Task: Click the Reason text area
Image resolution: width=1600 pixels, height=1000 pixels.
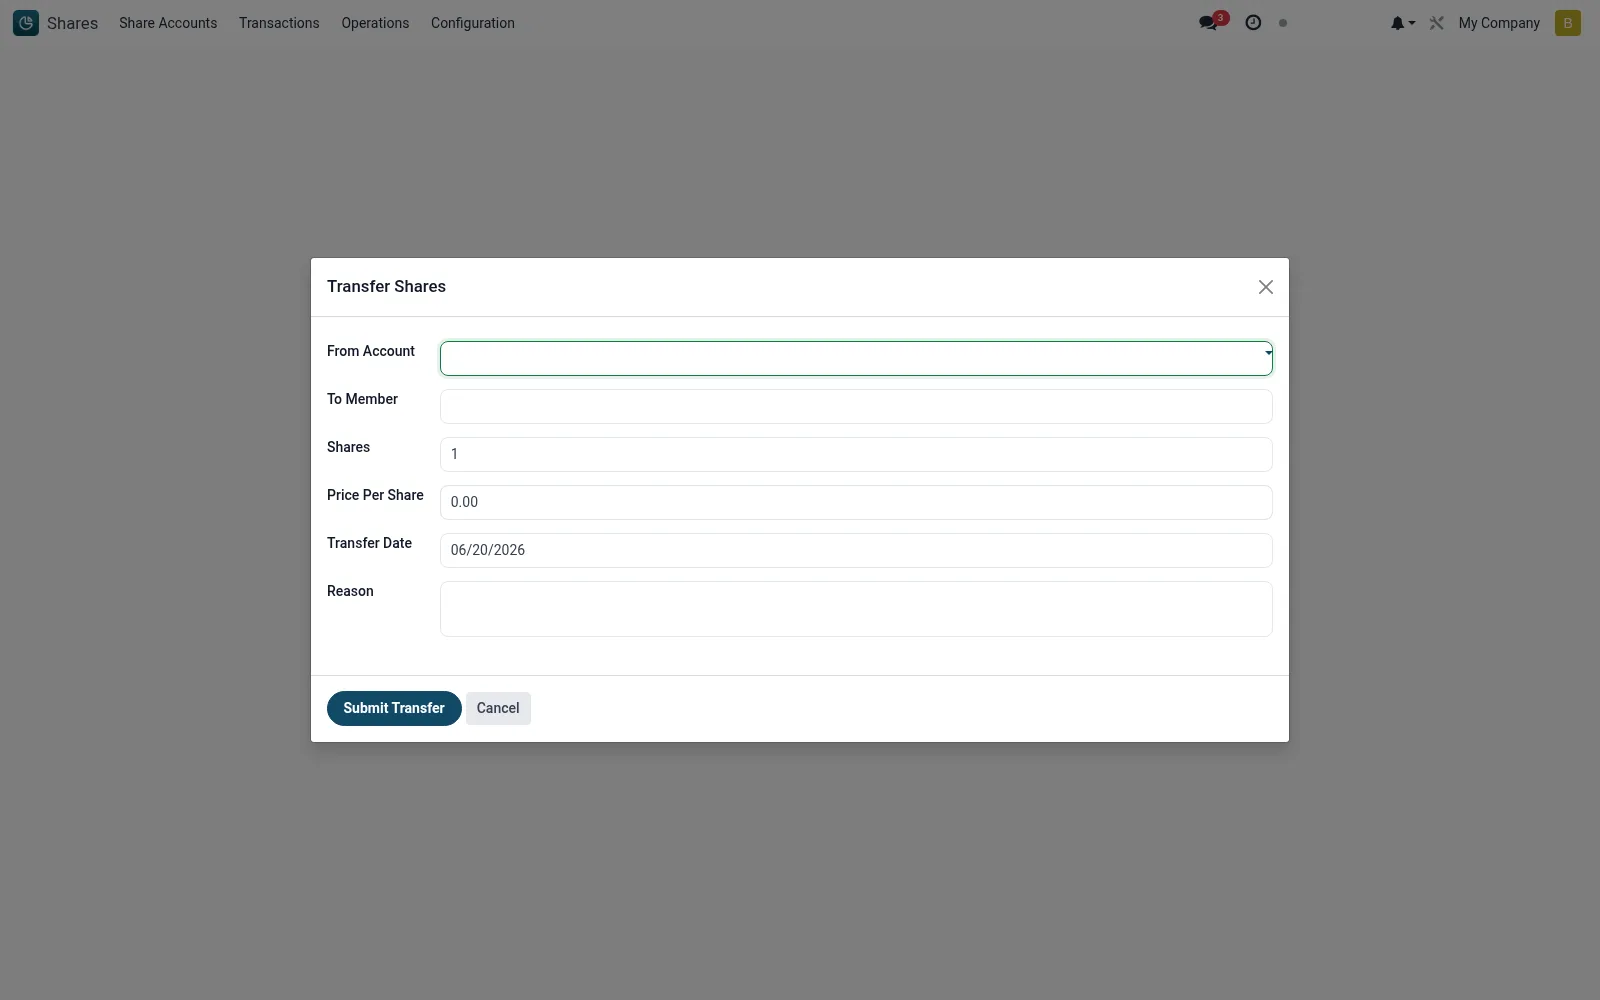Action: (x=856, y=609)
